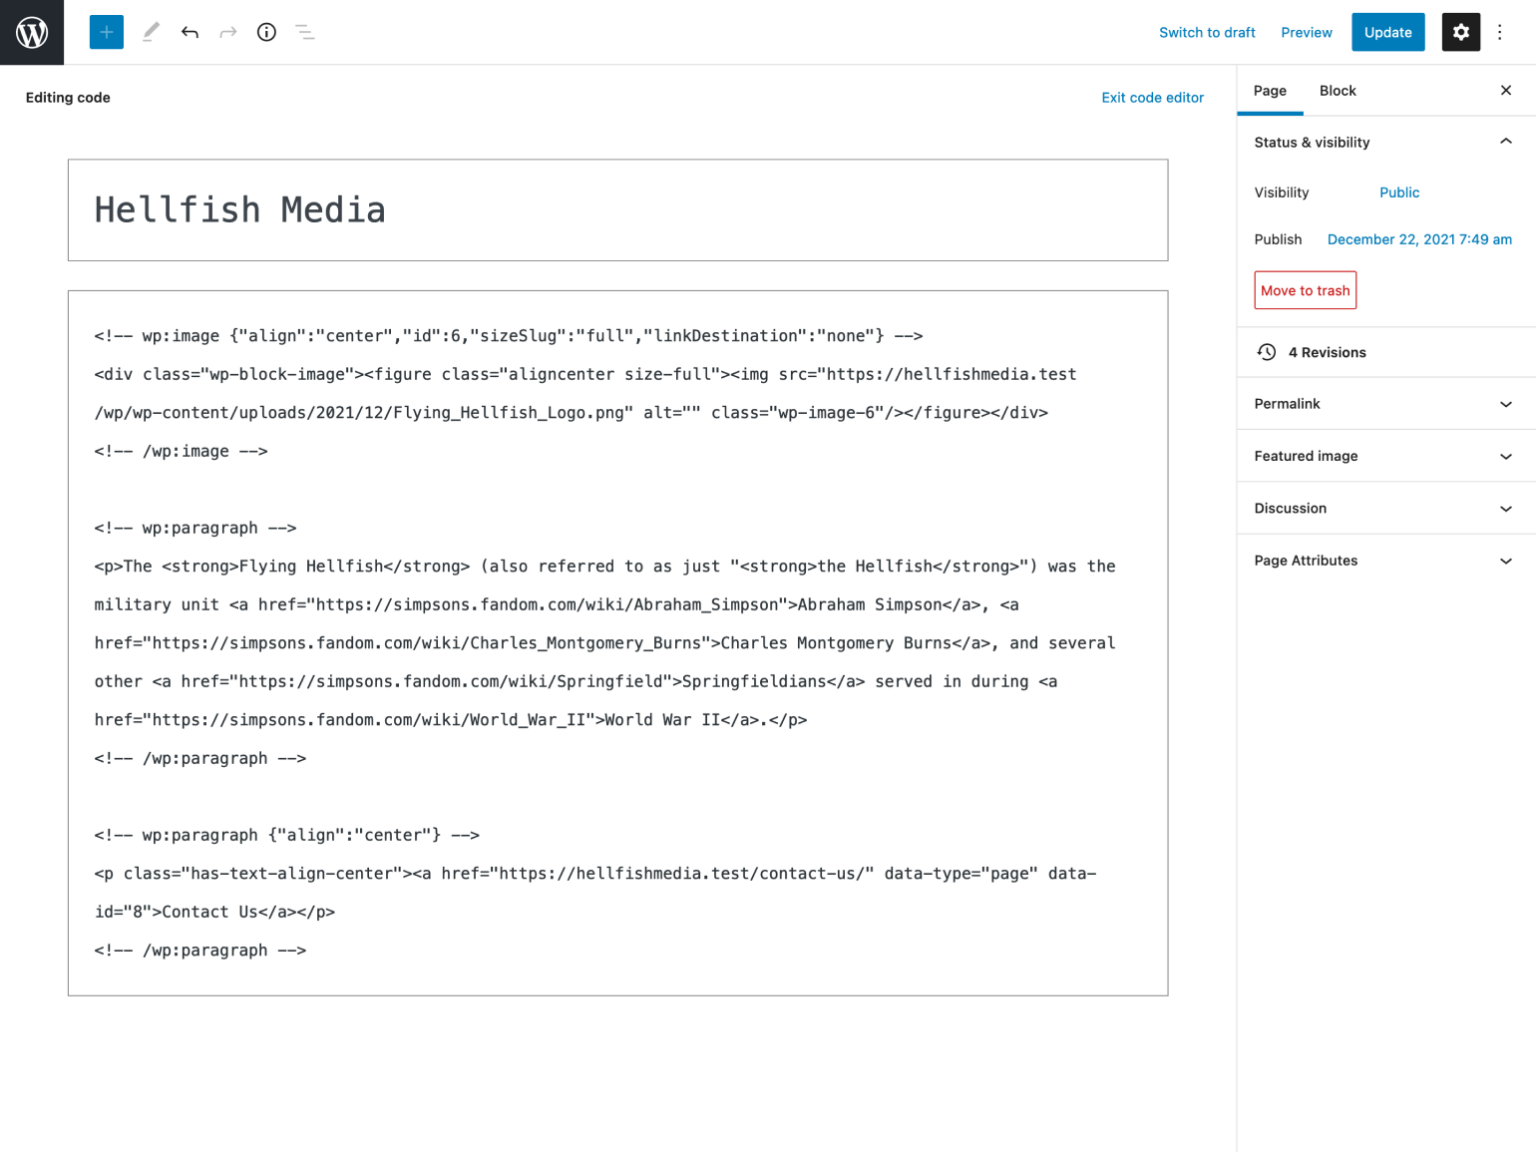
Task: Toggle the settings gear sidebar
Action: point(1460,32)
